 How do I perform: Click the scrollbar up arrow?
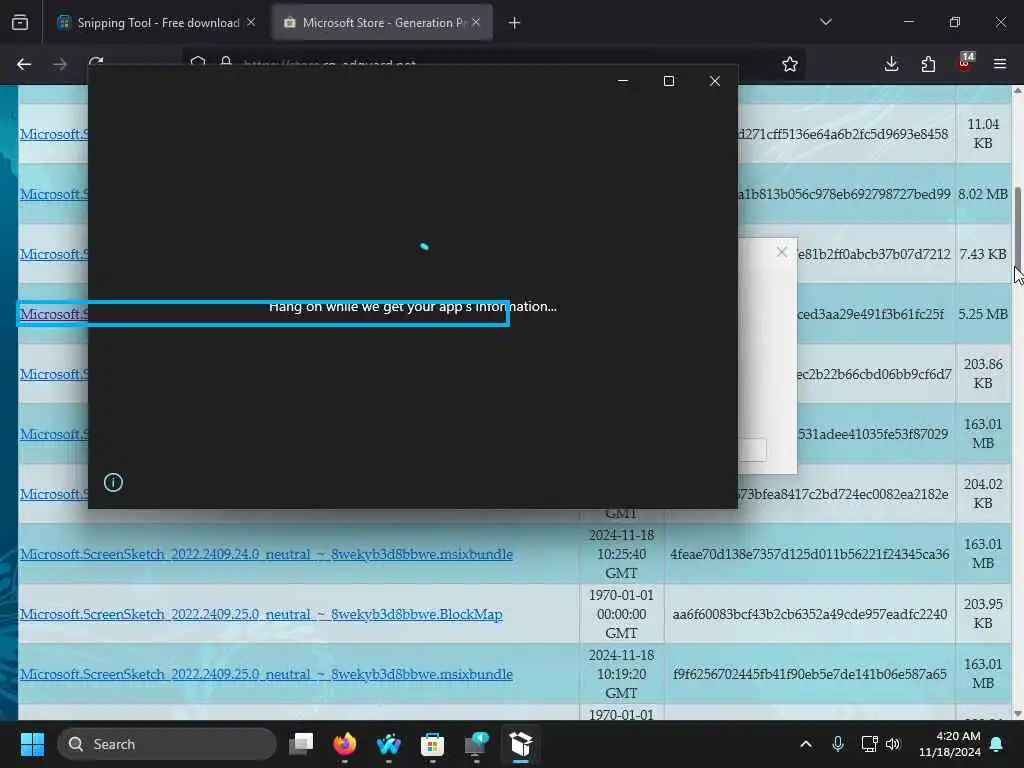click(1017, 91)
